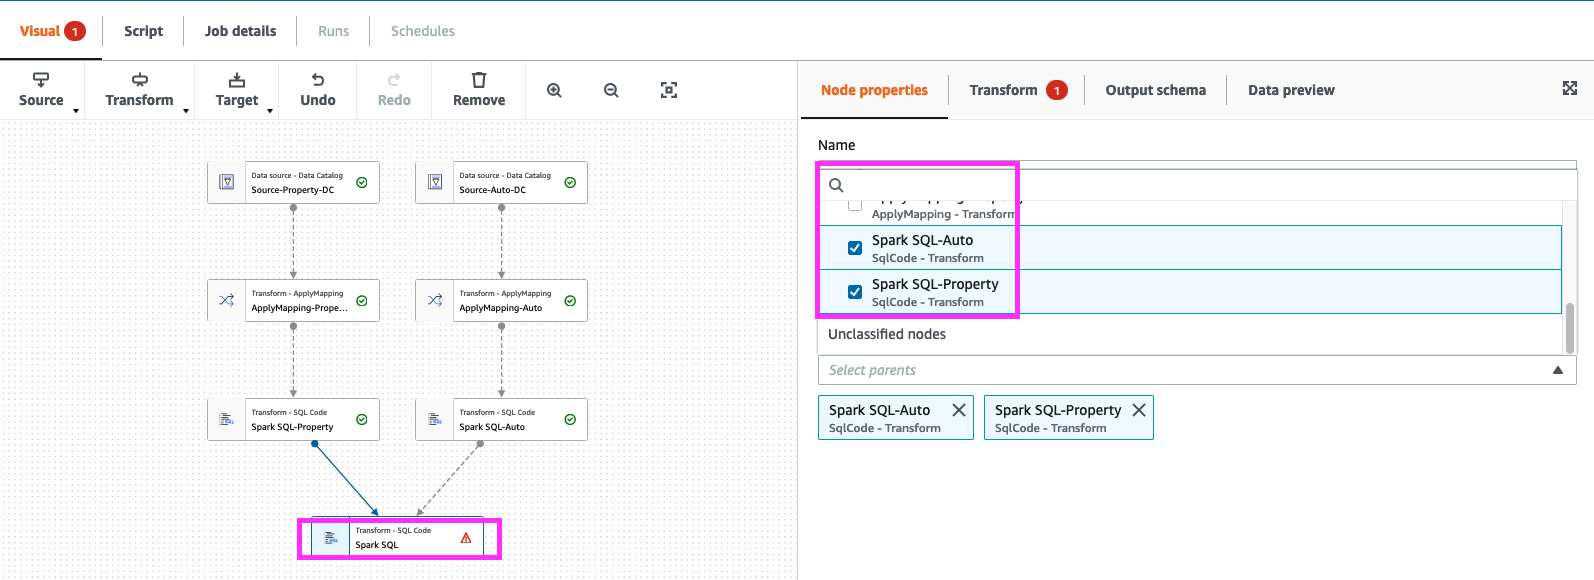Remove Spark SQL-Property parent chip
Image resolution: width=1594 pixels, height=580 pixels.
[x=1138, y=410]
